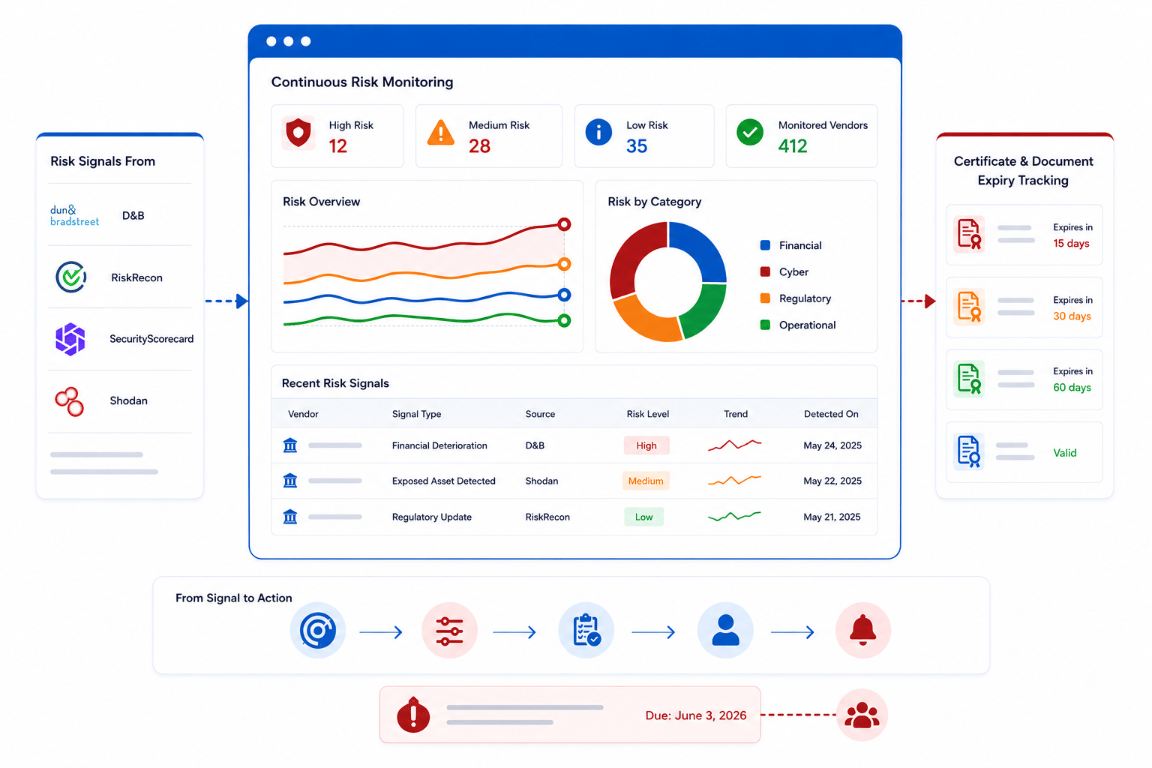This screenshot has width=1152, height=768.
Task: Click the Risk Level column header
Action: (648, 414)
